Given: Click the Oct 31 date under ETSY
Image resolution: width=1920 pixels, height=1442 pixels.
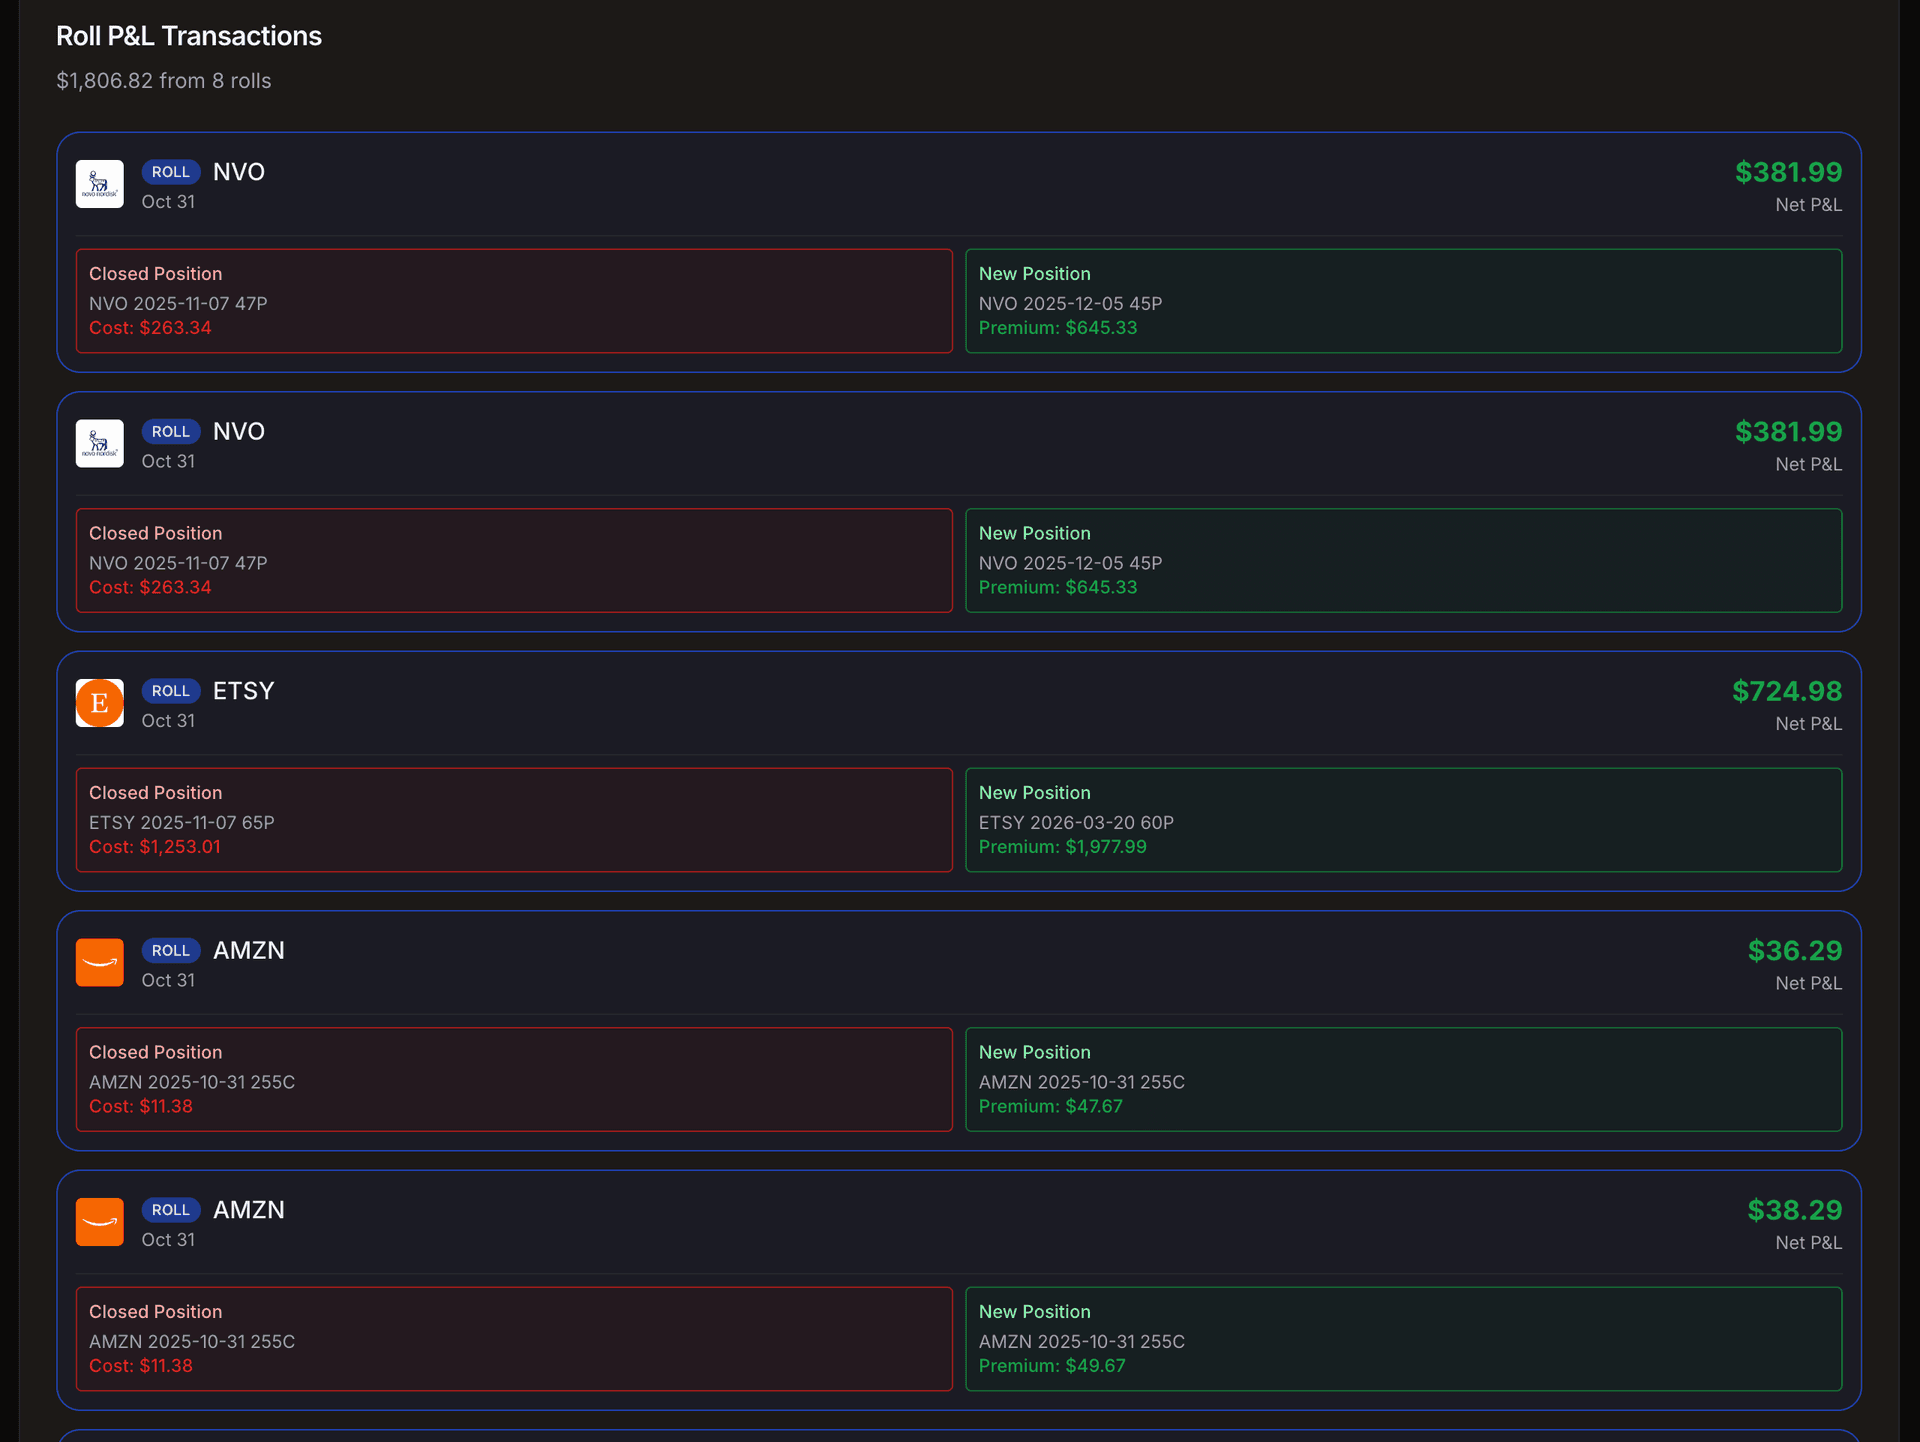Looking at the screenshot, I should 168,720.
